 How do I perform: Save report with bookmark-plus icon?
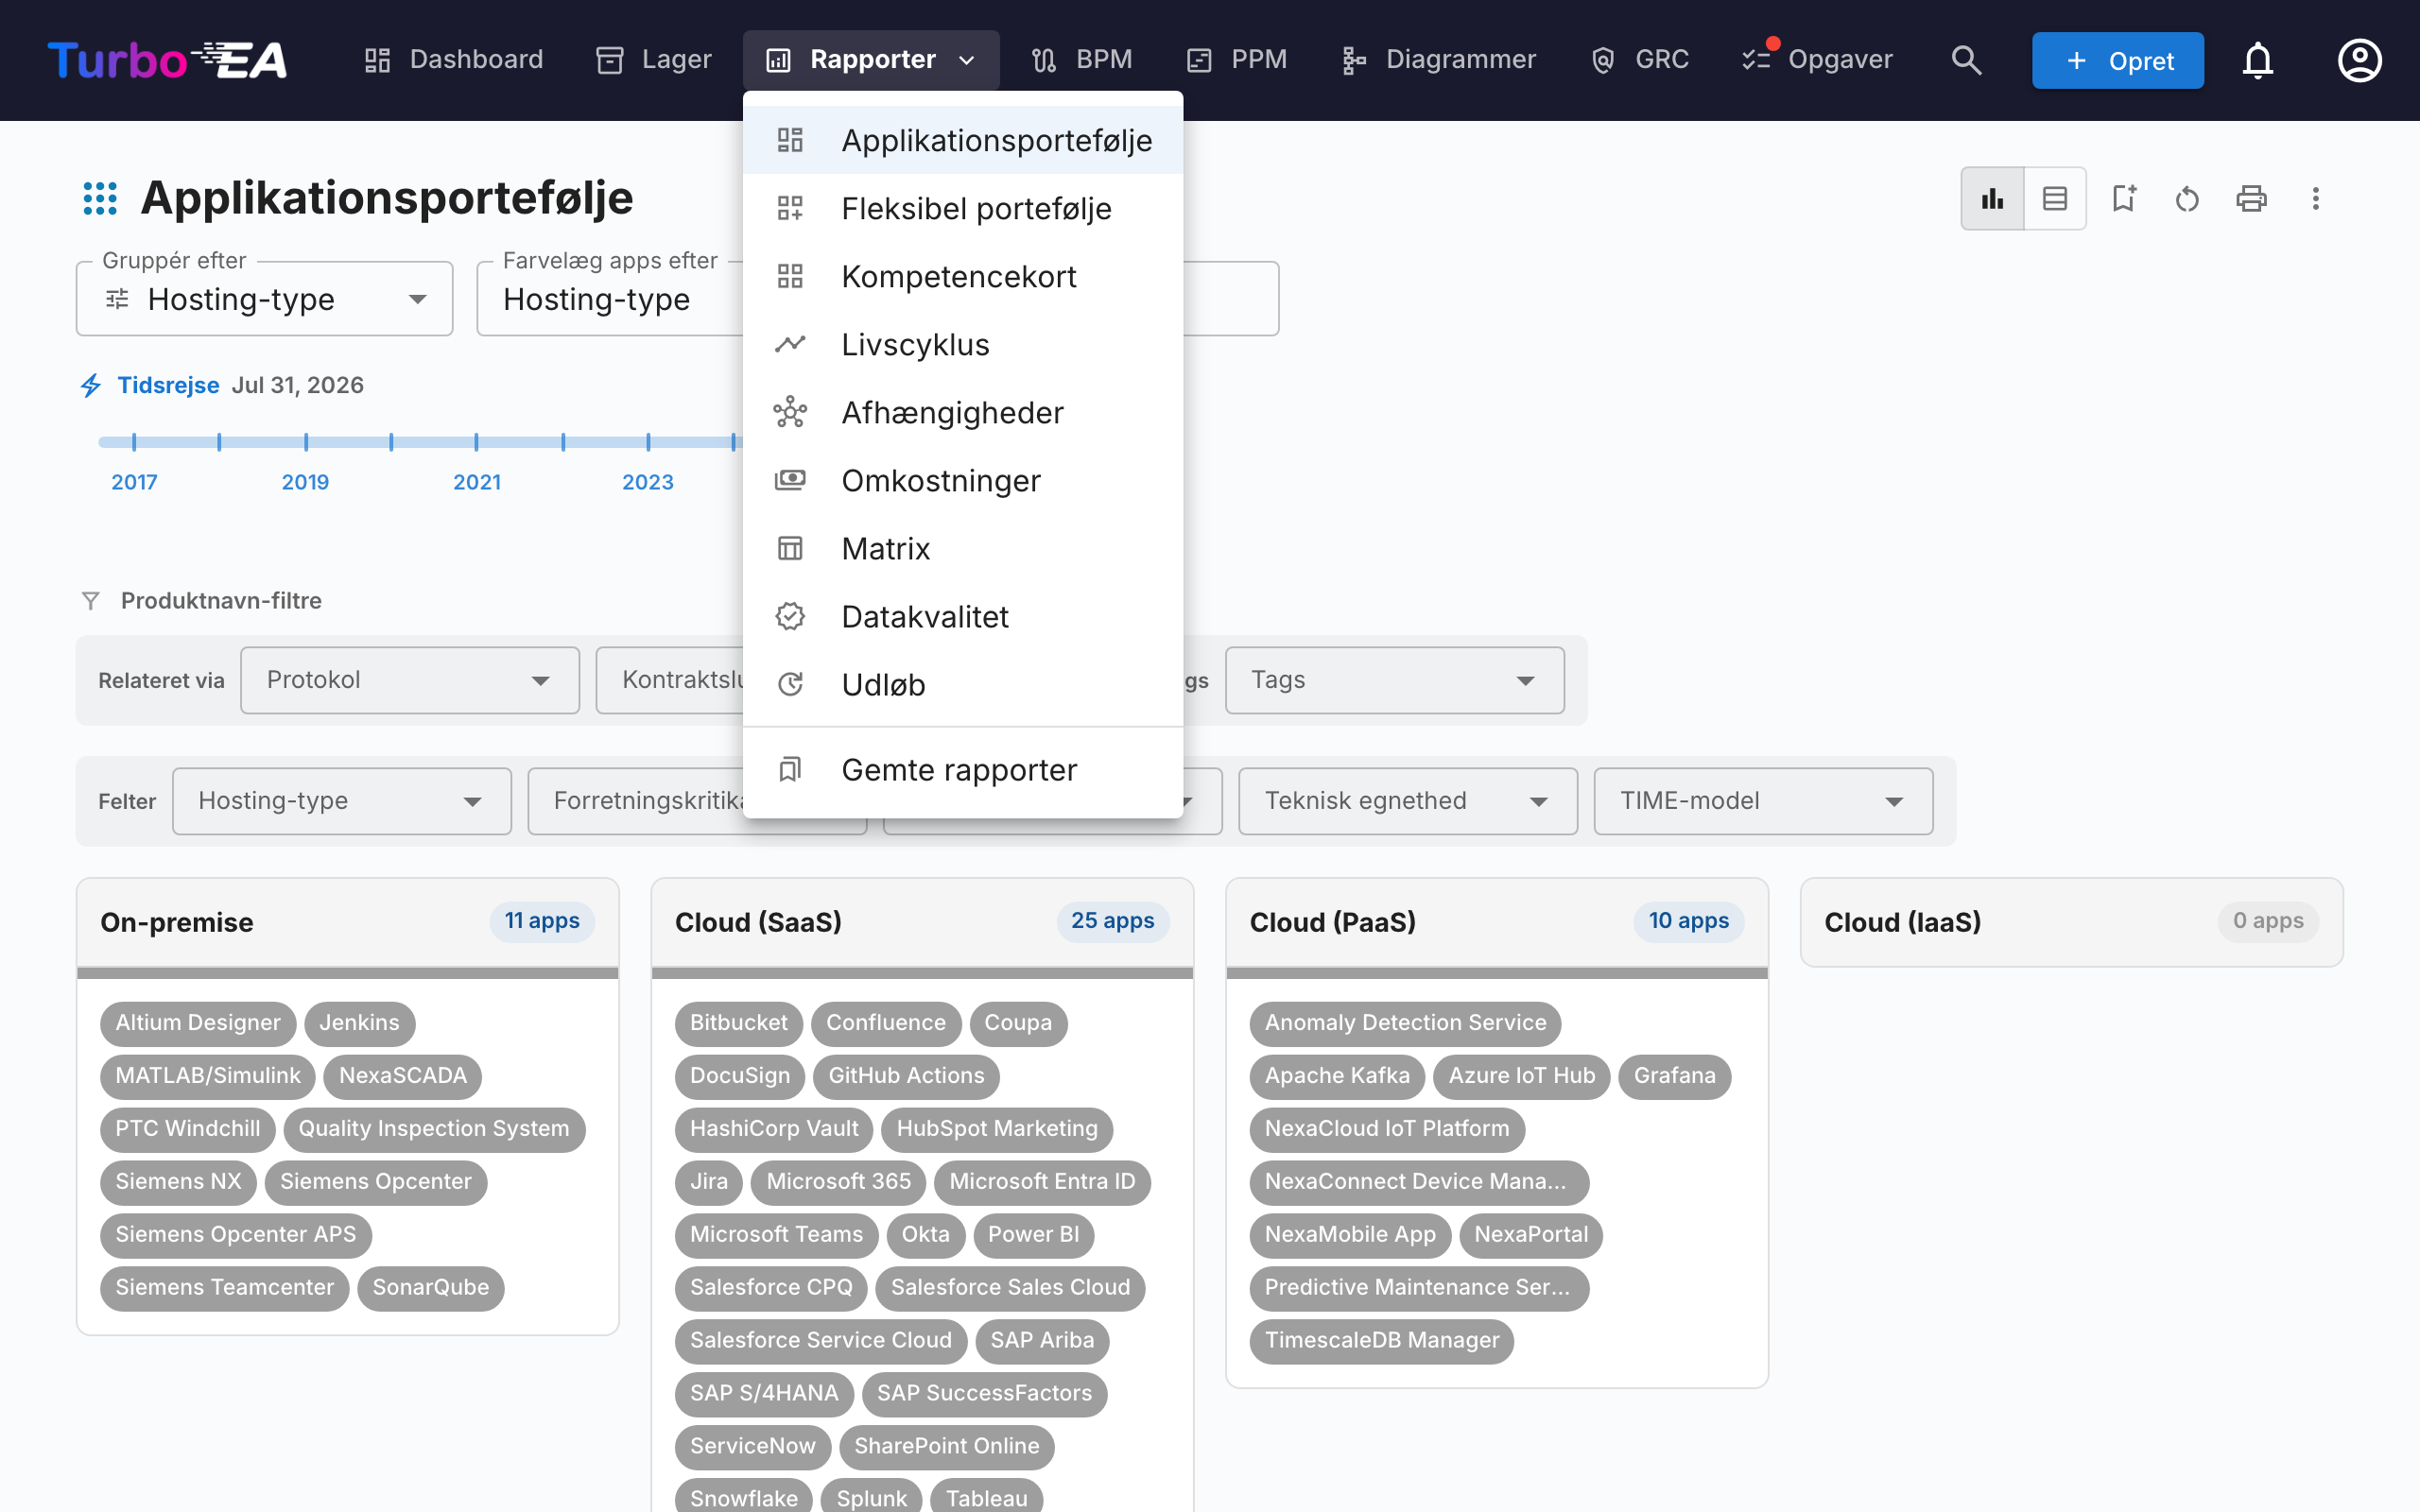(2123, 199)
